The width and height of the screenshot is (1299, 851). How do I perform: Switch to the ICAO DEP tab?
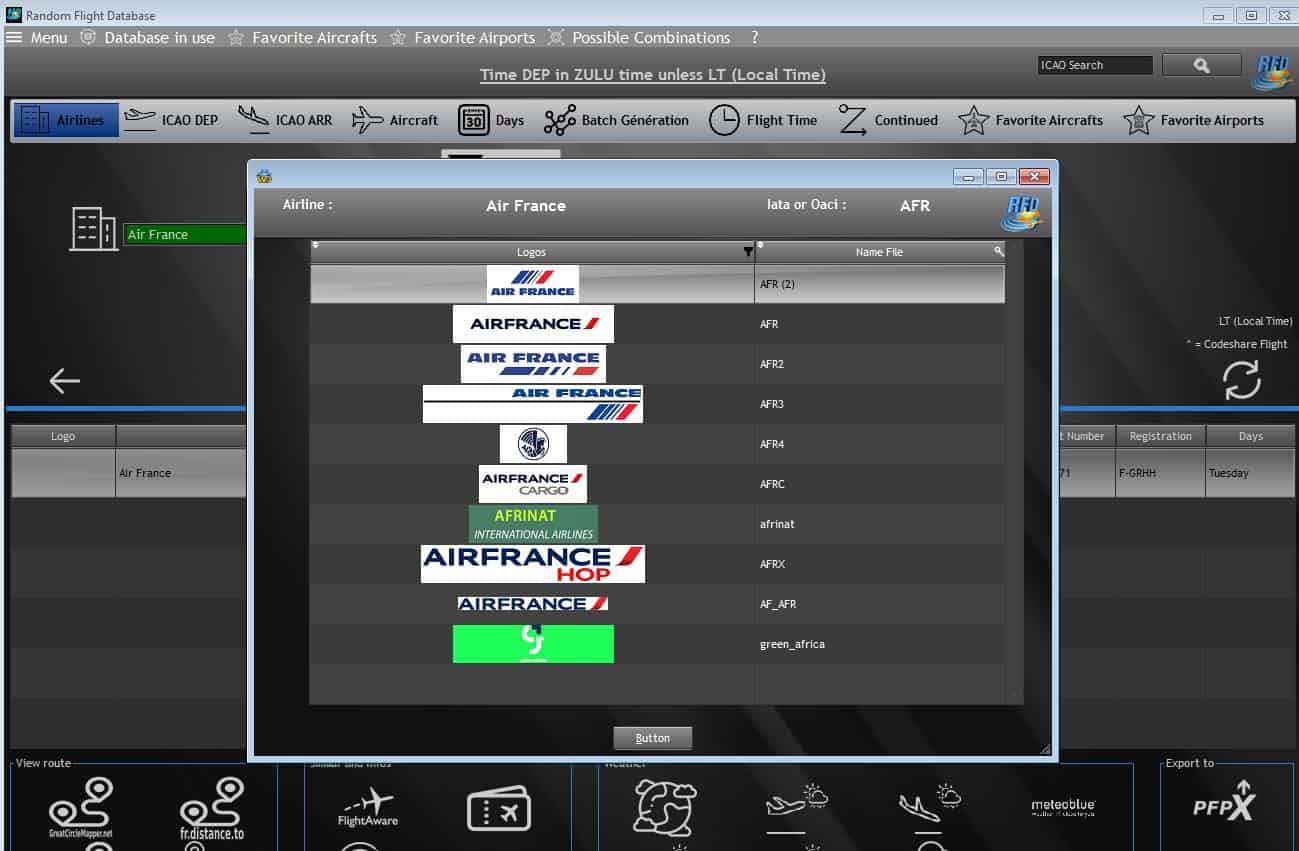tap(171, 120)
